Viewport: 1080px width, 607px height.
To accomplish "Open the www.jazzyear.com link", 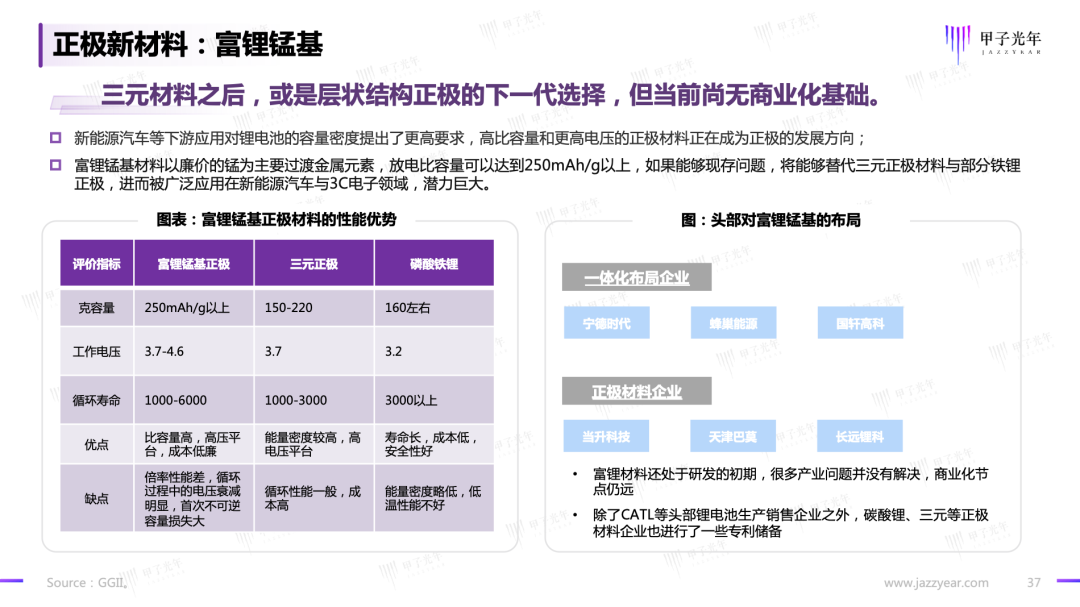I will 936,583.
